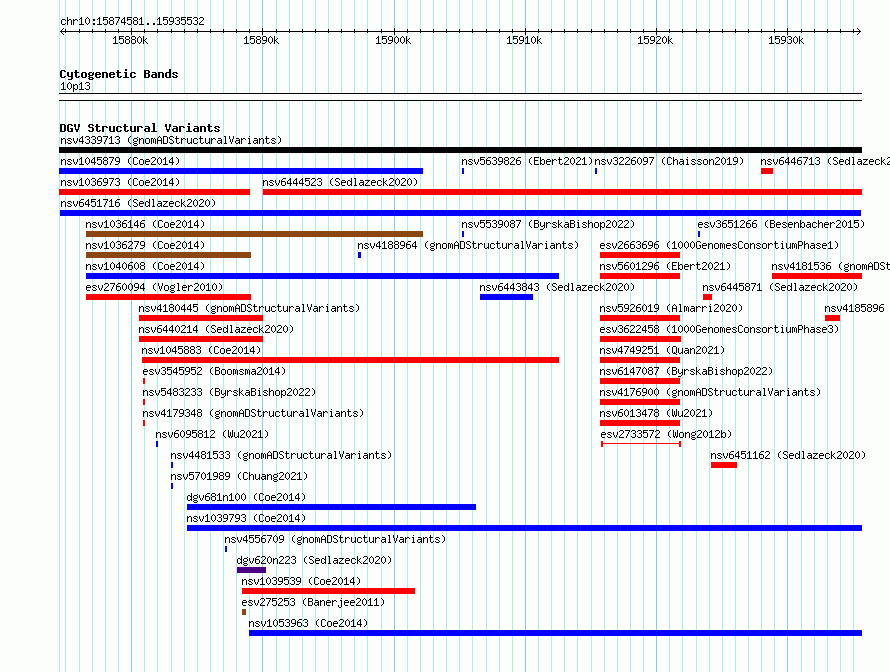The width and height of the screenshot is (890, 672).
Task: Click the nsv6451162 red bar
Action: click(x=724, y=465)
